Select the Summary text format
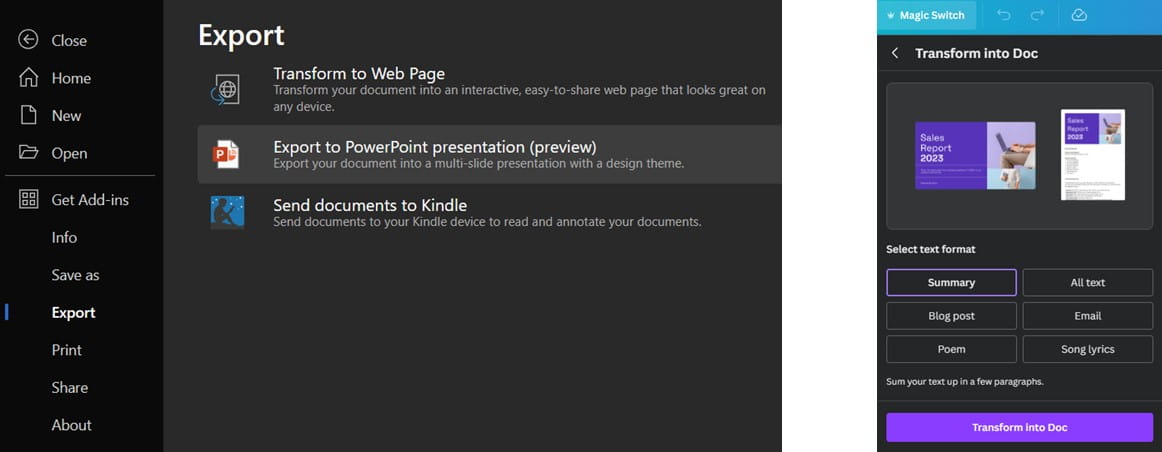Image resolution: width=1162 pixels, height=452 pixels. 951,283
